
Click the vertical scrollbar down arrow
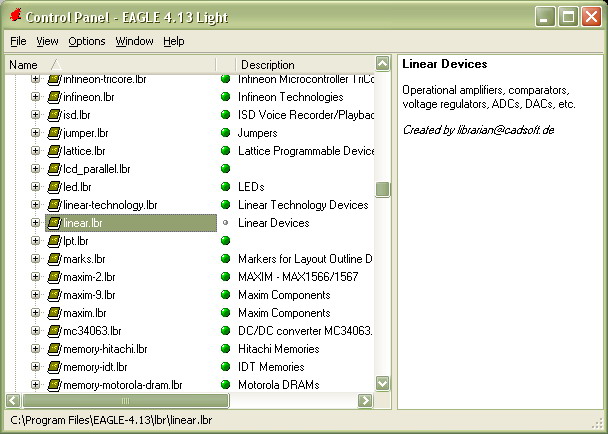point(383,384)
